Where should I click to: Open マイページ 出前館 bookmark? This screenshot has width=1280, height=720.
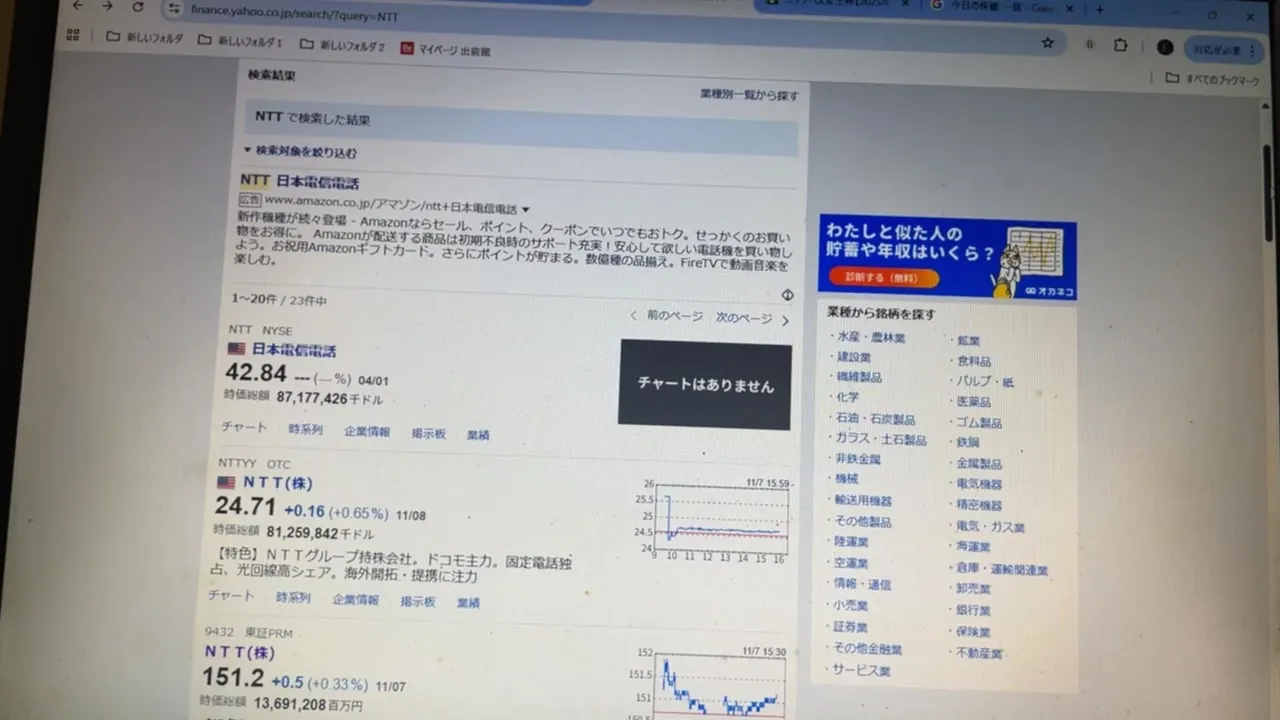pyautogui.click(x=446, y=49)
